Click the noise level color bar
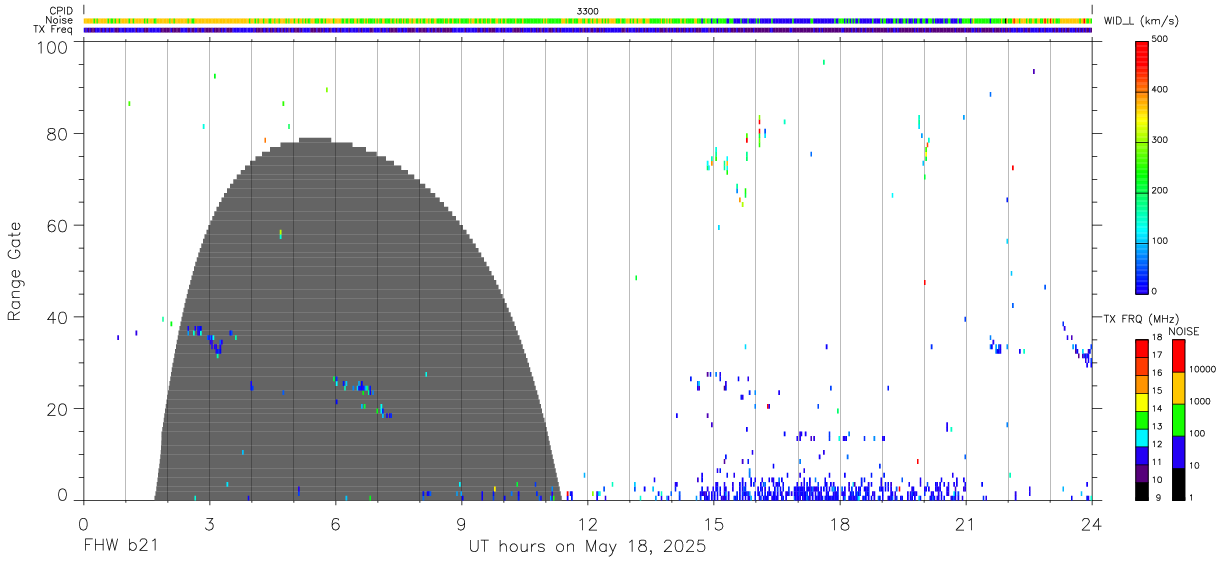Screen dimensions: 1228x567 1179,419
